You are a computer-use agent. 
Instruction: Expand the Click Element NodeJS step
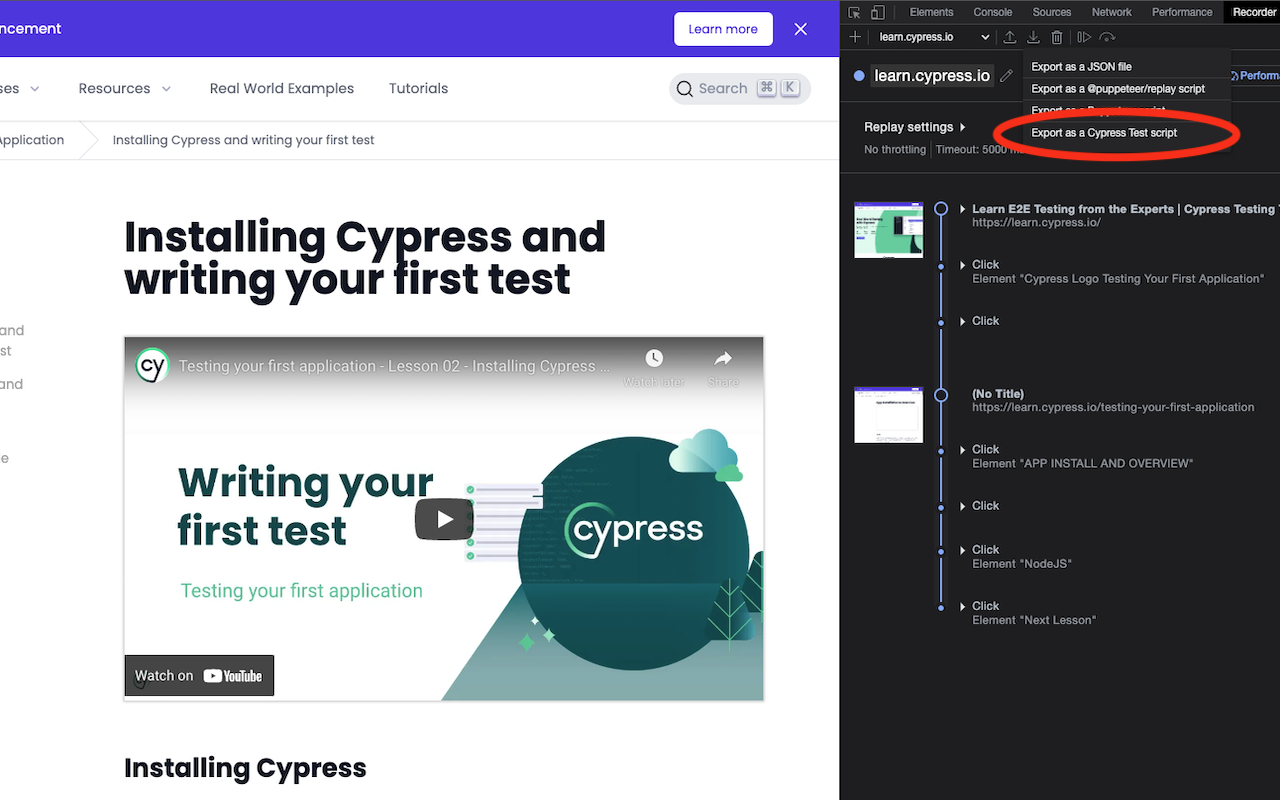[963, 549]
